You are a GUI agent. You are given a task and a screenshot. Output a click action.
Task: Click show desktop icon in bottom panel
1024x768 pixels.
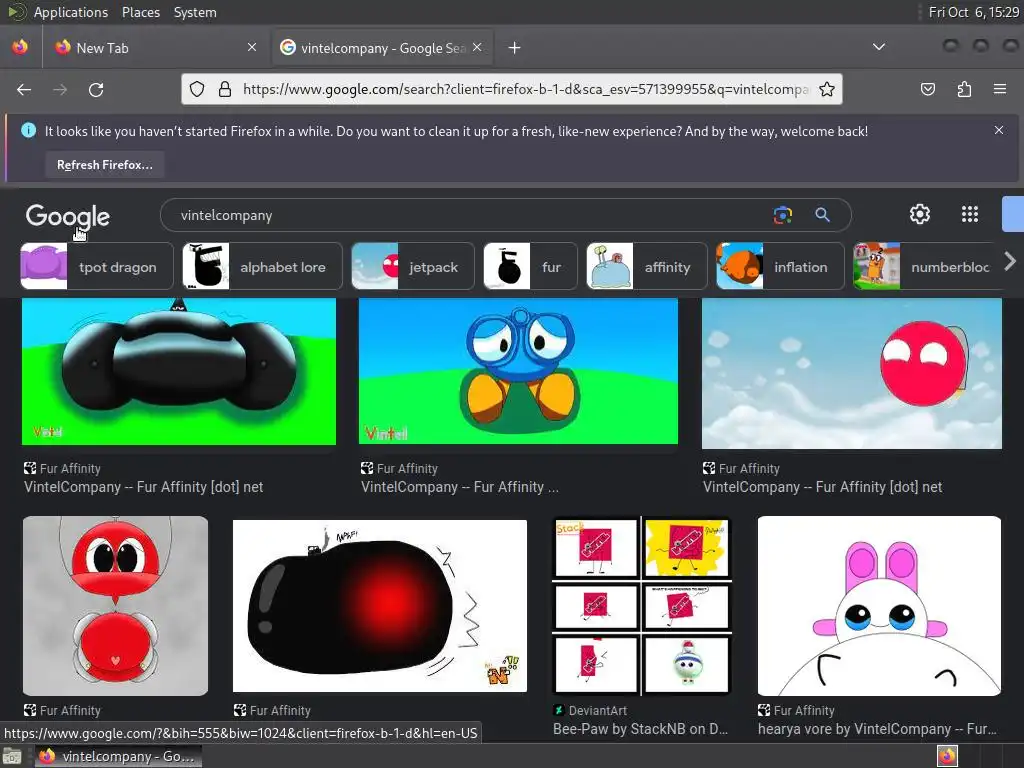click(12, 757)
